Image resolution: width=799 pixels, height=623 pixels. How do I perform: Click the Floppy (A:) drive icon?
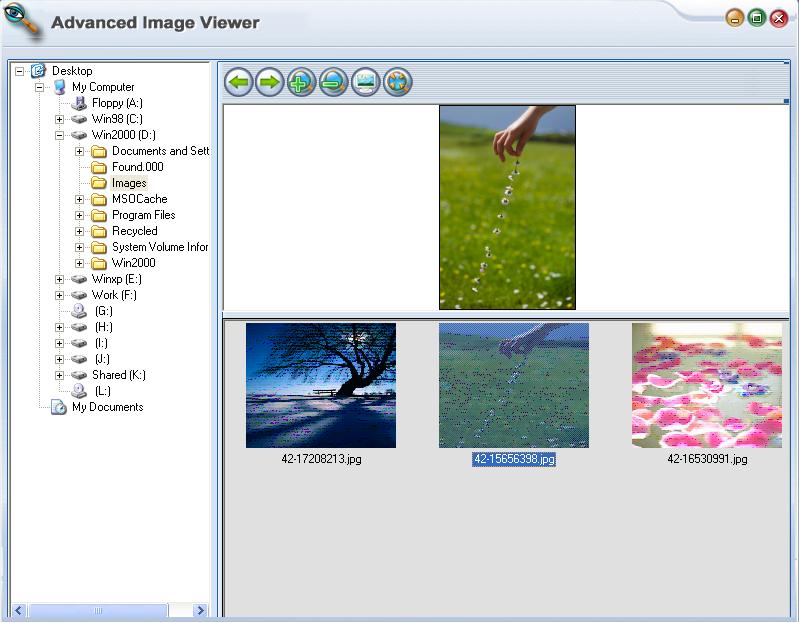tap(79, 103)
